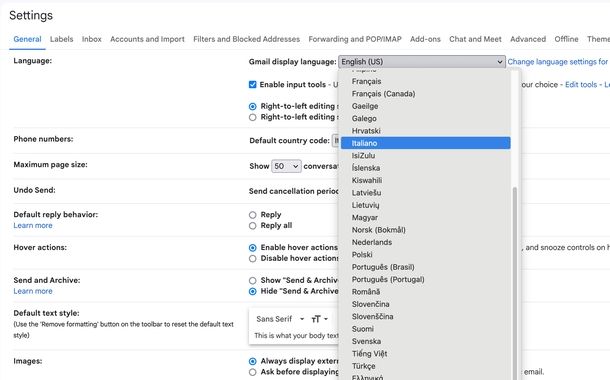Image resolution: width=610 pixels, height=380 pixels.
Task: Select Ask before displaying external images
Action: pos(252,372)
